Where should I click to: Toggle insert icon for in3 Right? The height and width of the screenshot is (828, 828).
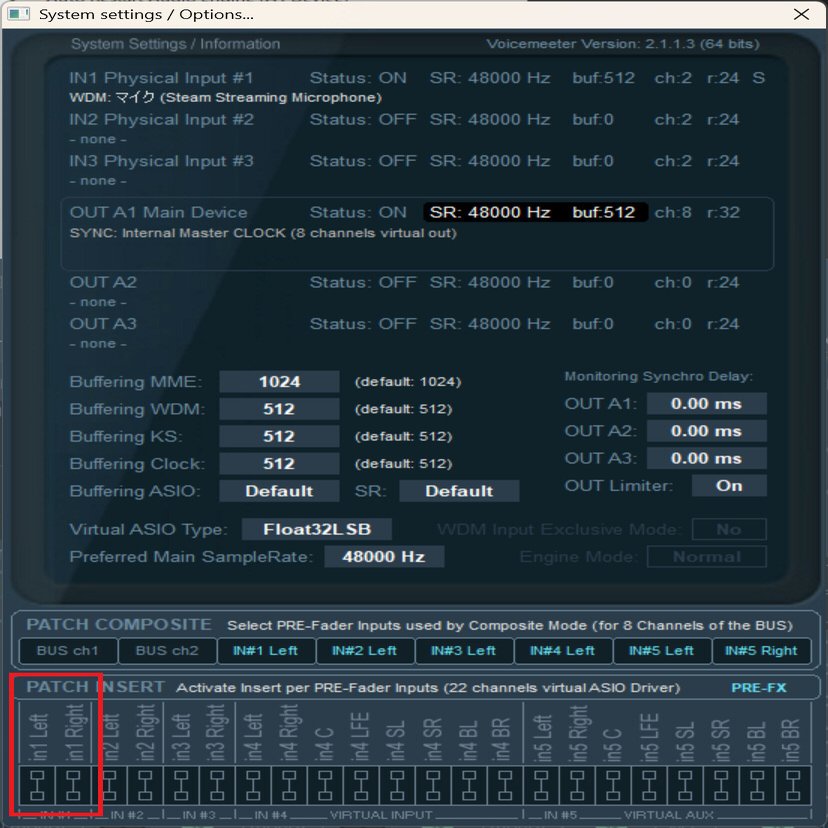[217, 785]
